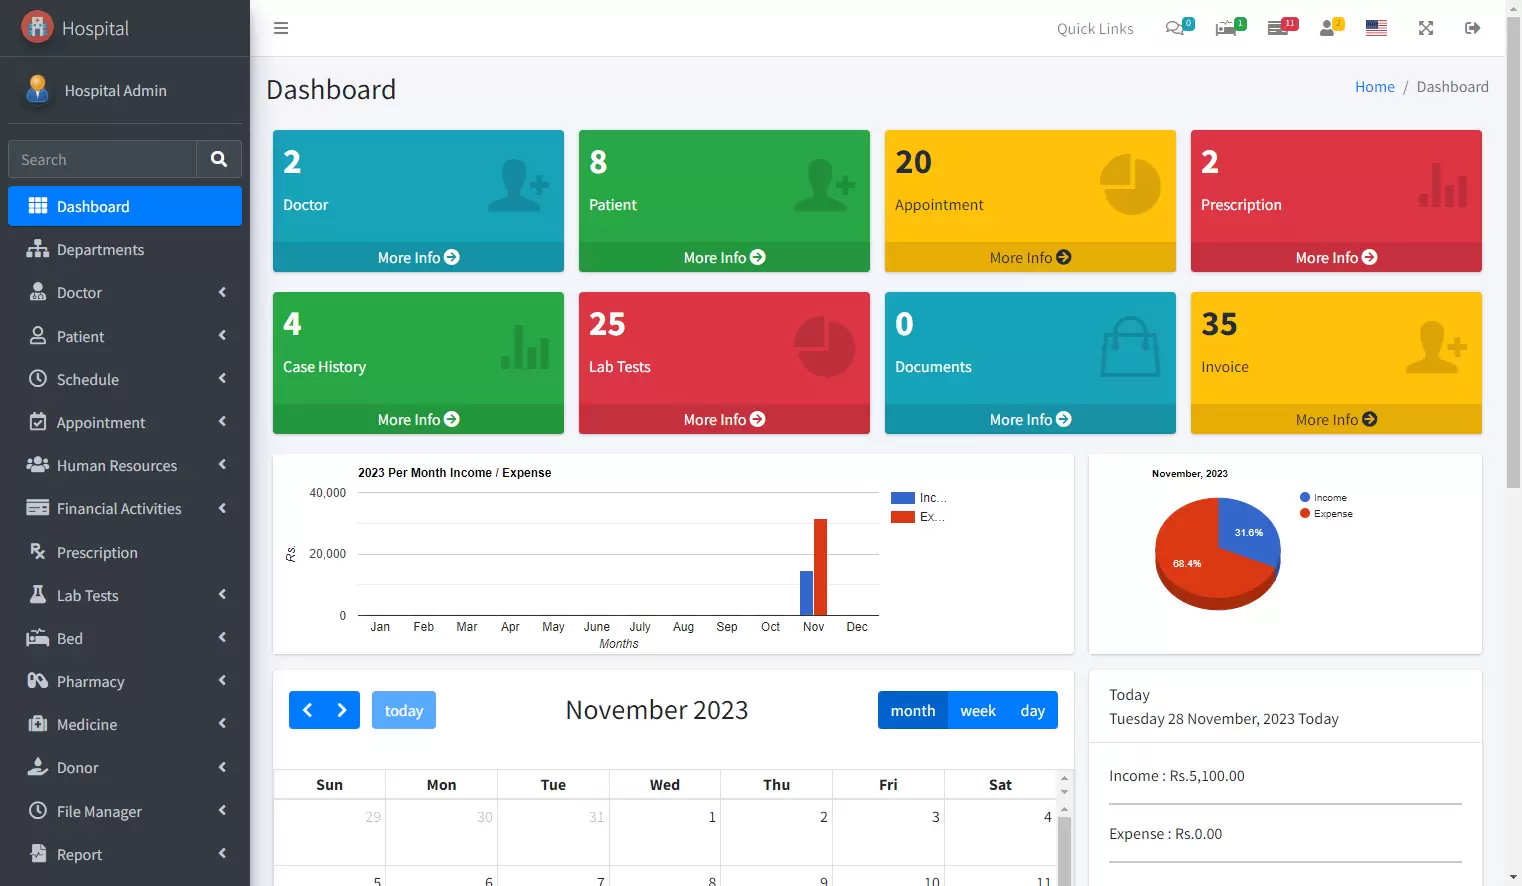Expand the Appointment sidebar menu chevron

(x=222, y=422)
